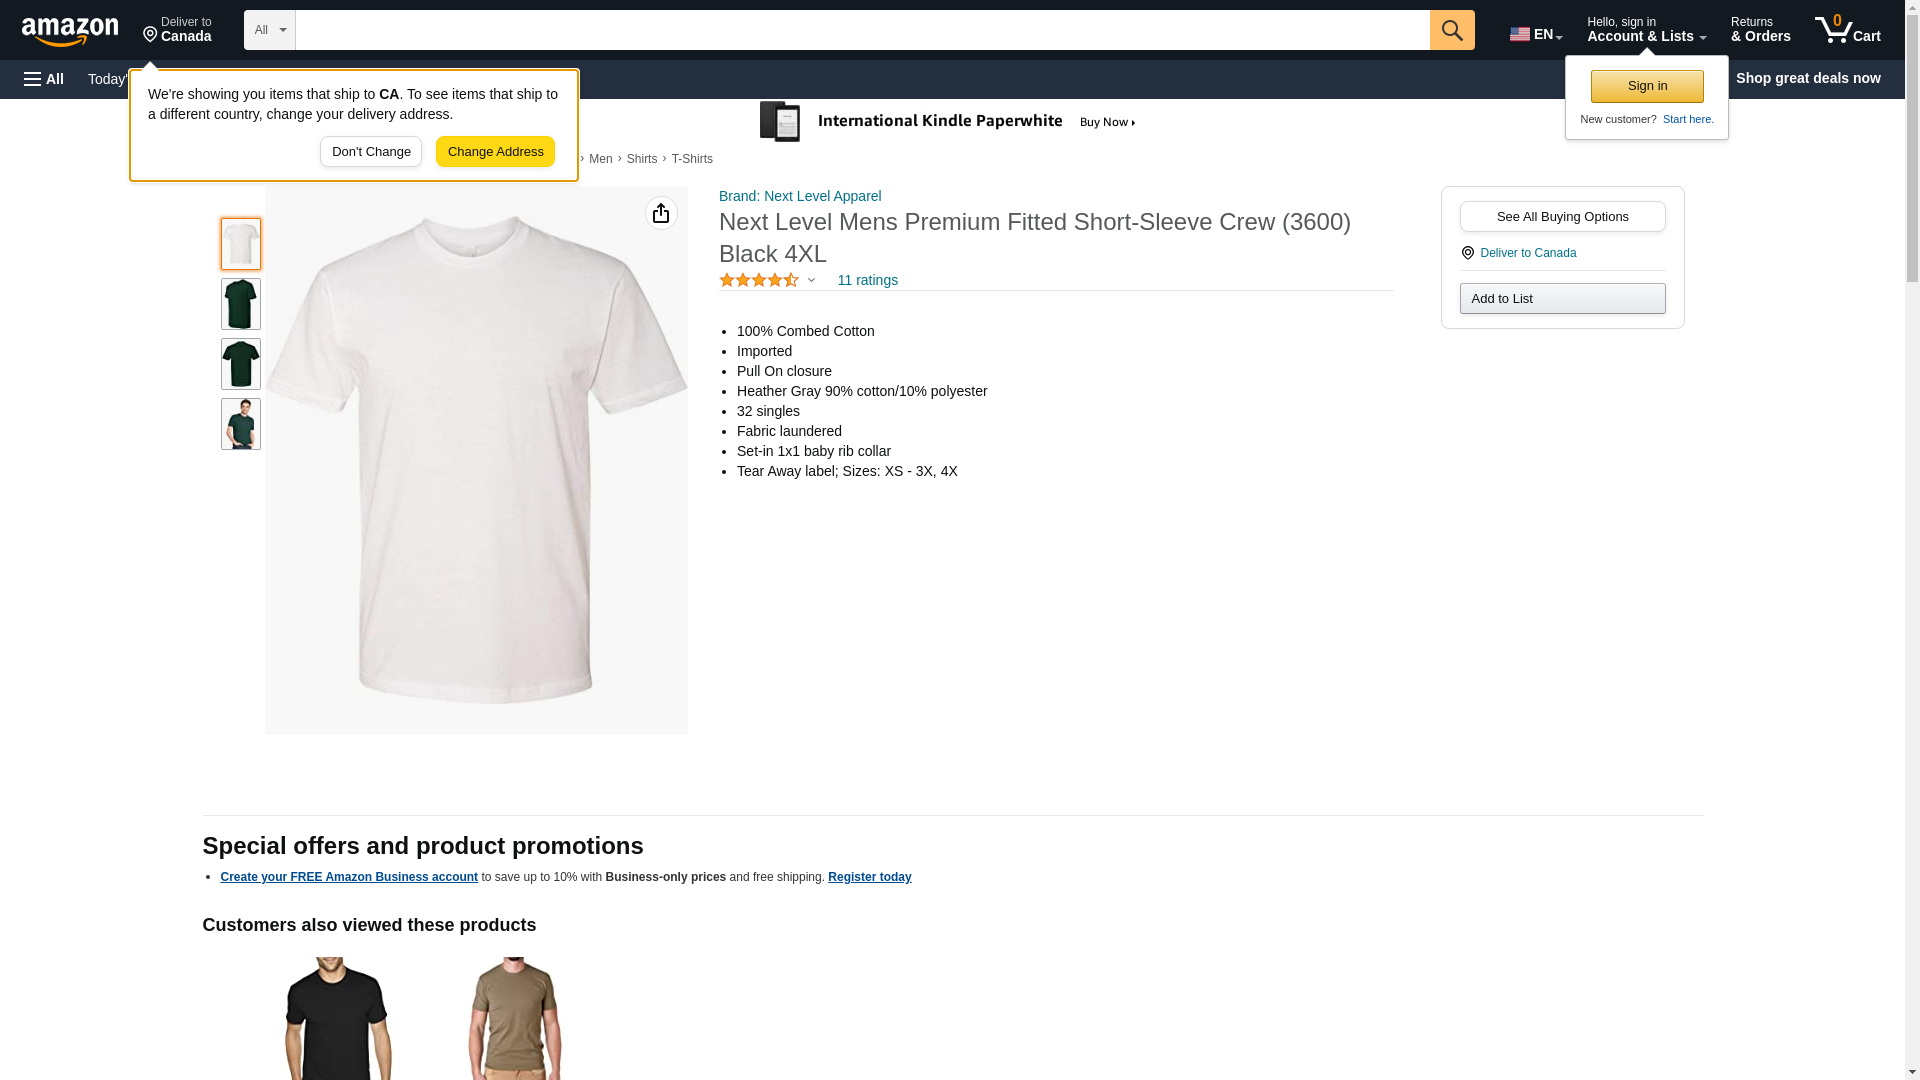Click the Change Address button
The image size is (1920, 1080).
coord(495,152)
